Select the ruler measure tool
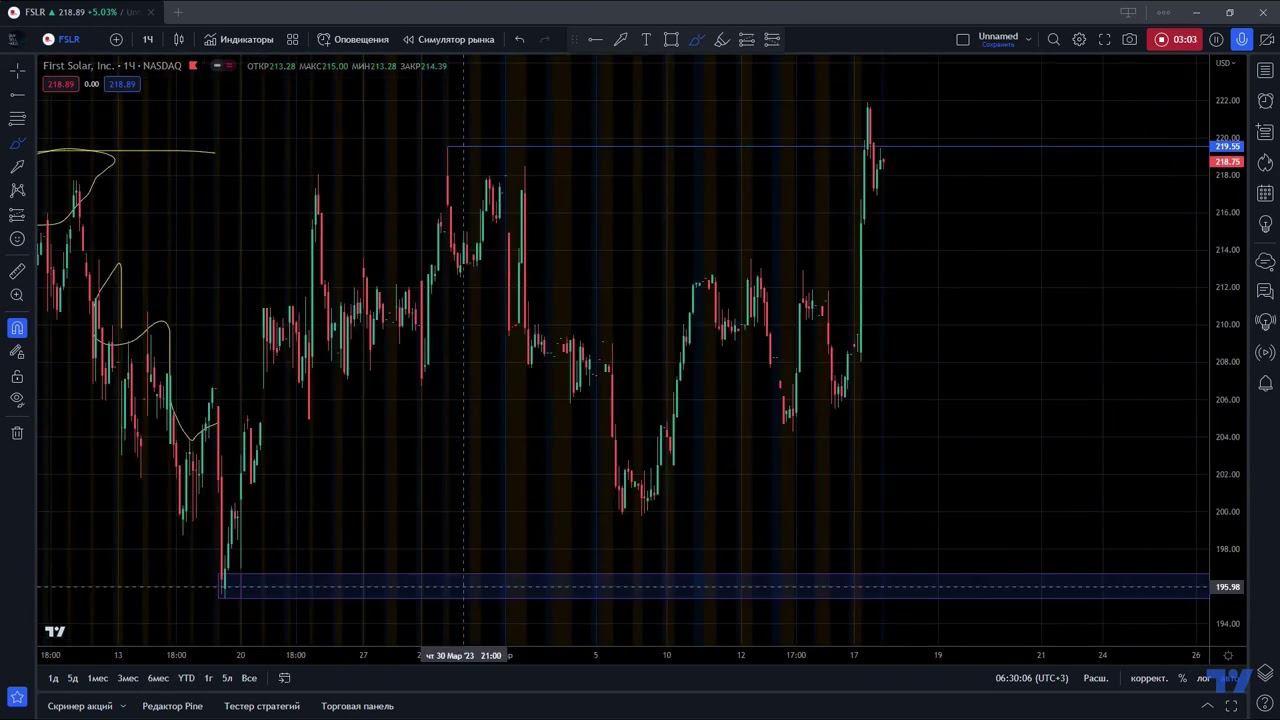The width and height of the screenshot is (1280, 720). pyautogui.click(x=17, y=271)
